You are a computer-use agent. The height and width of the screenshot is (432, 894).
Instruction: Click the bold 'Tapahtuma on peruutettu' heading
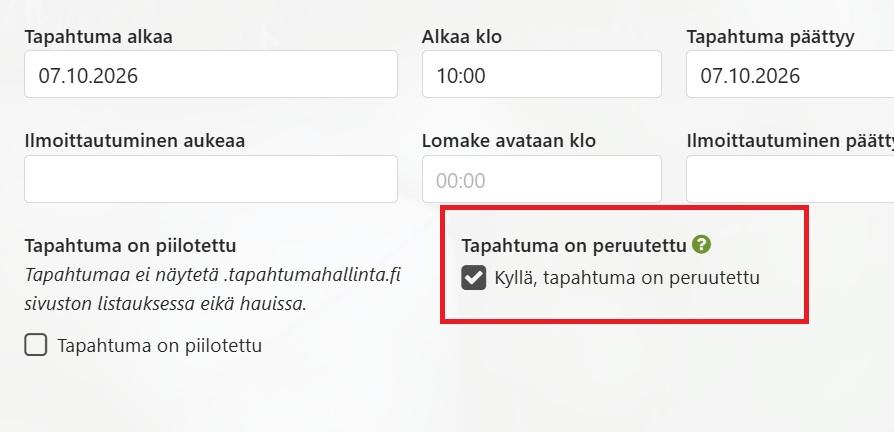574,245
